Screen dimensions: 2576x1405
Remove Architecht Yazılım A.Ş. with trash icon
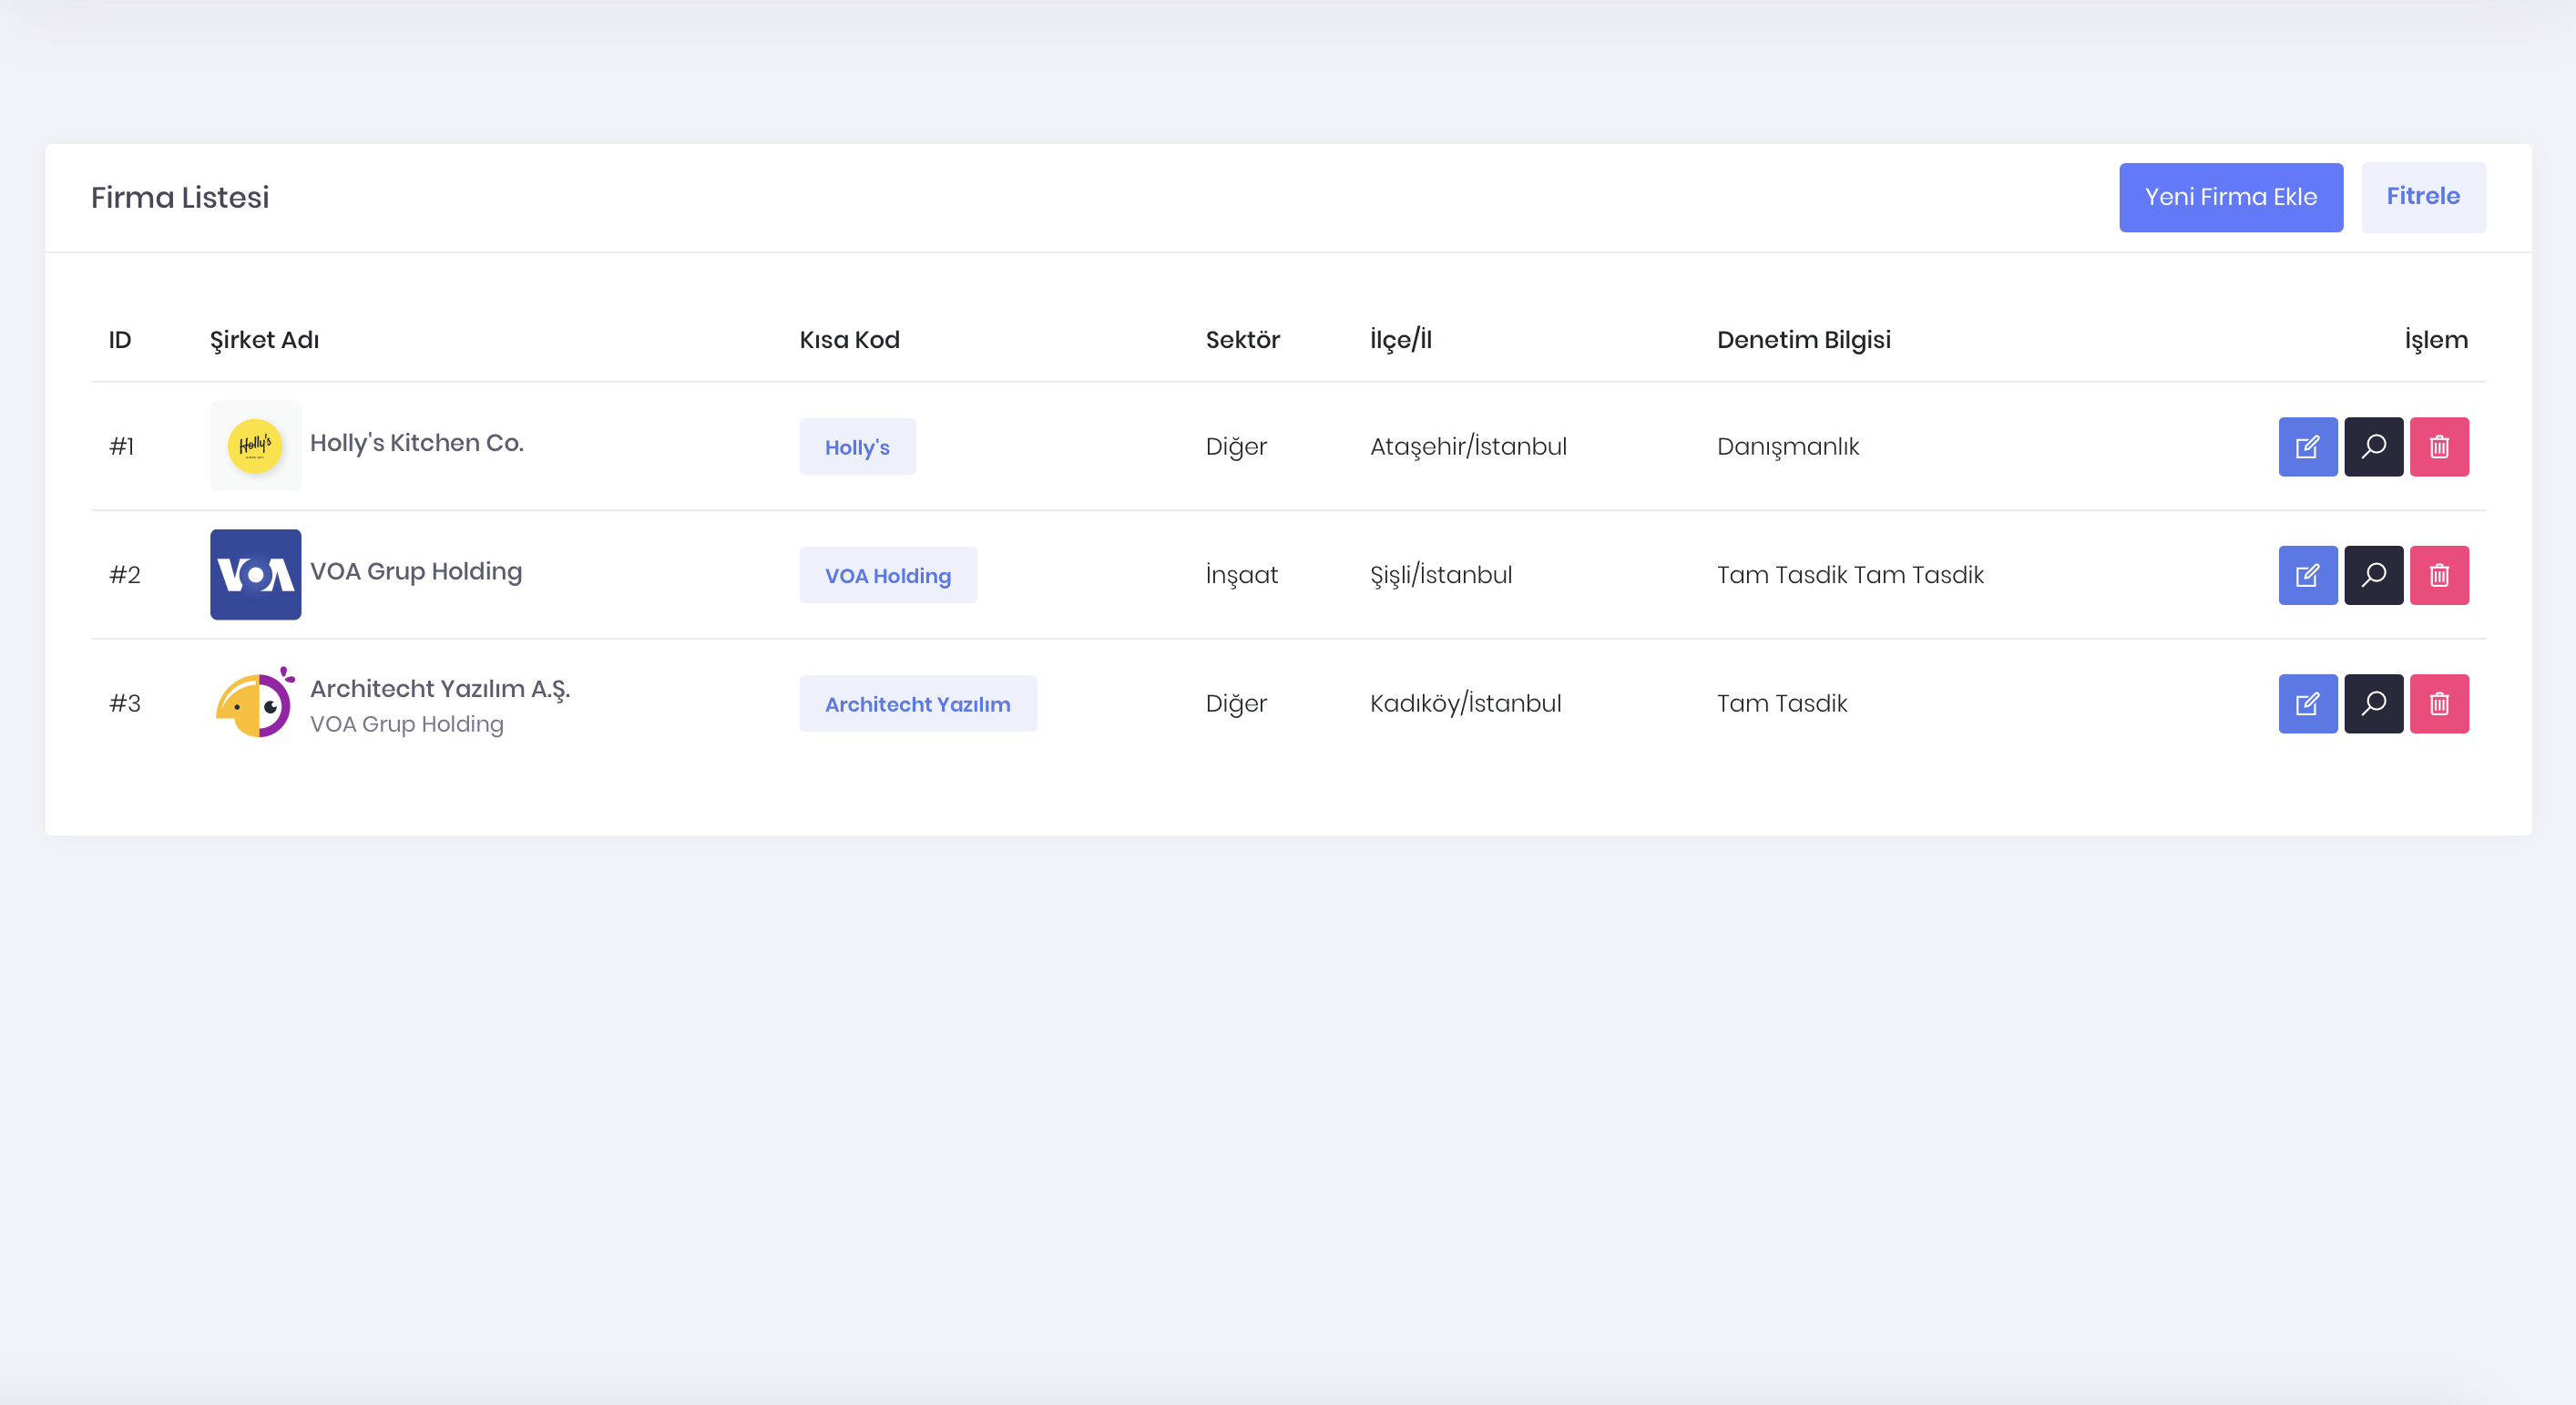2438,703
